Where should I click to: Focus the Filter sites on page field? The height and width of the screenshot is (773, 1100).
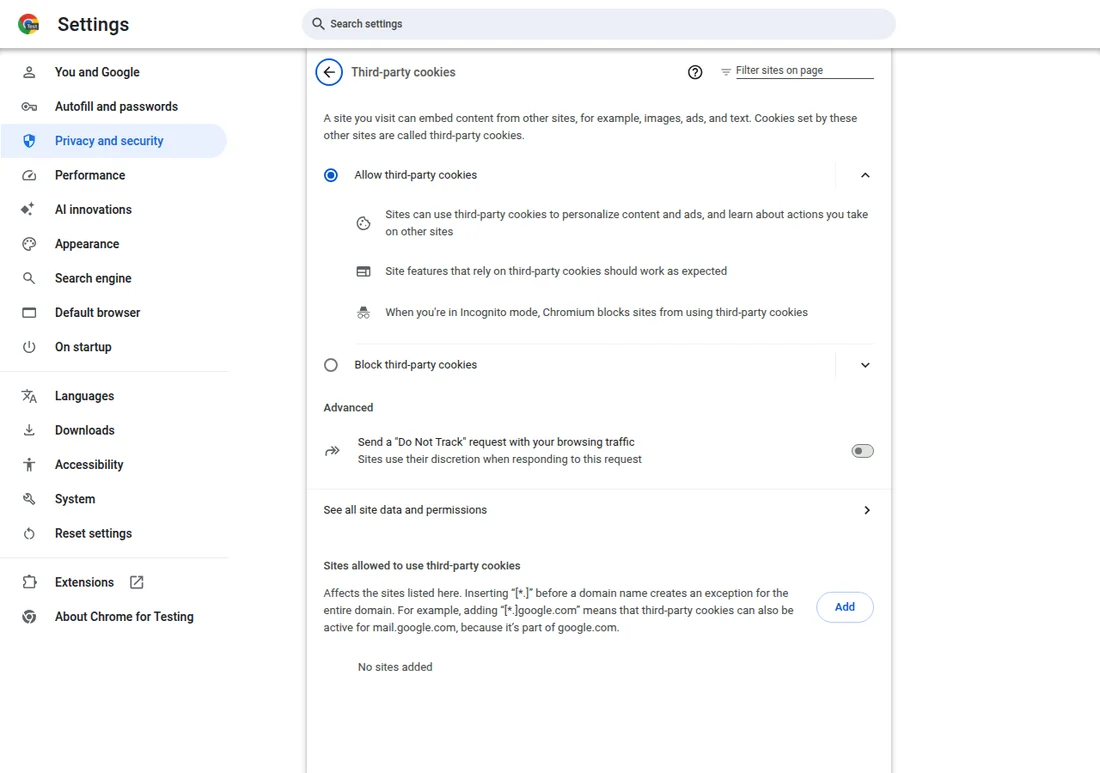[804, 71]
